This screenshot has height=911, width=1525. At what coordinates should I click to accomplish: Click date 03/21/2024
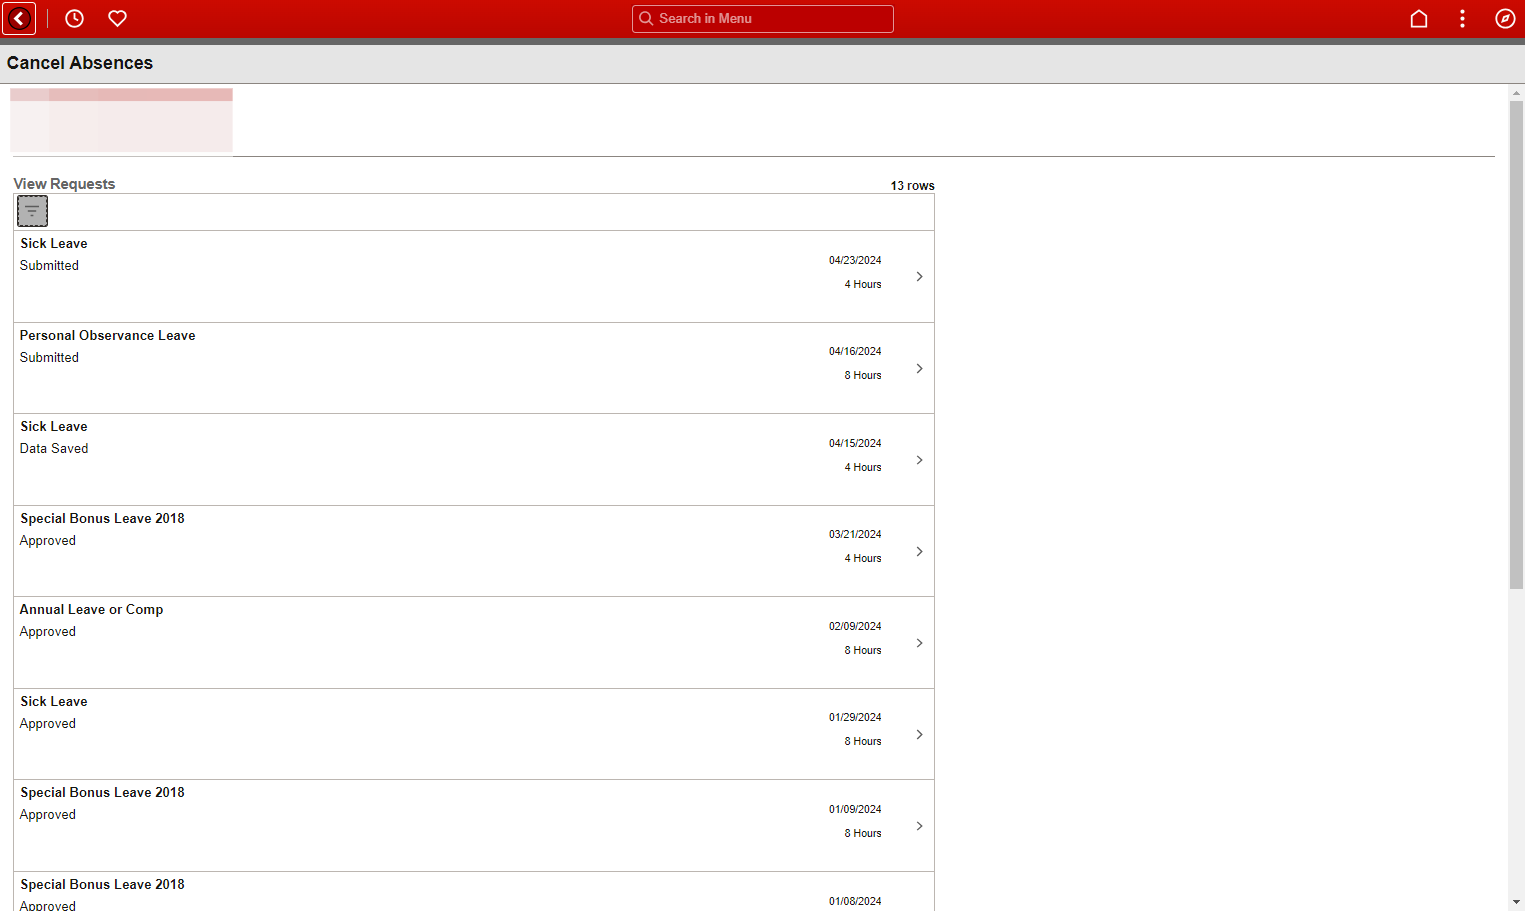click(x=855, y=534)
